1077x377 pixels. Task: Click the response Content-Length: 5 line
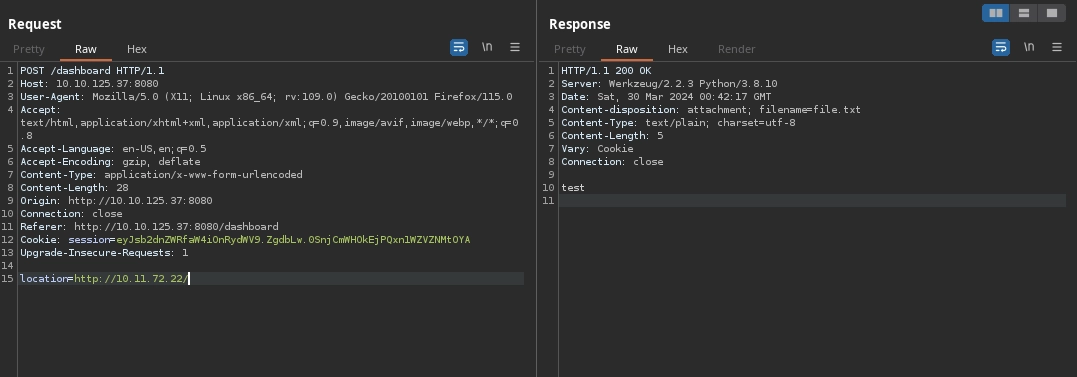[612, 136]
